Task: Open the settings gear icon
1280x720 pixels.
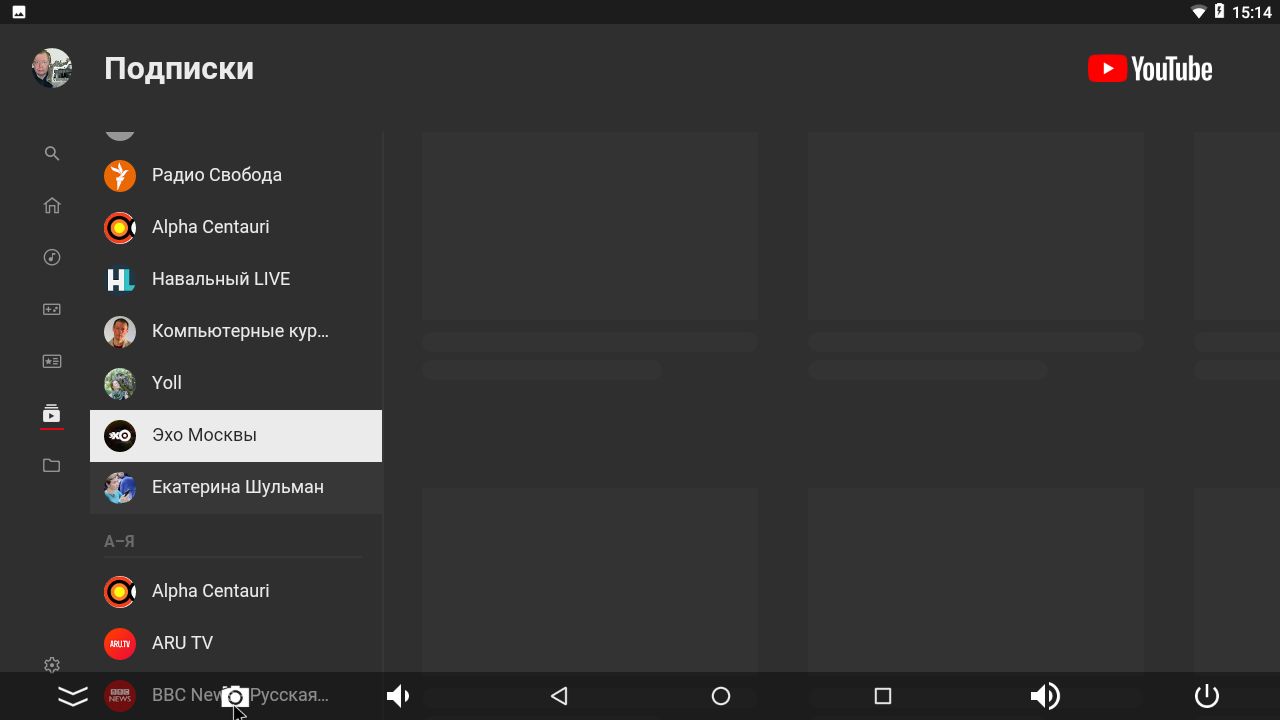Action: 52,665
